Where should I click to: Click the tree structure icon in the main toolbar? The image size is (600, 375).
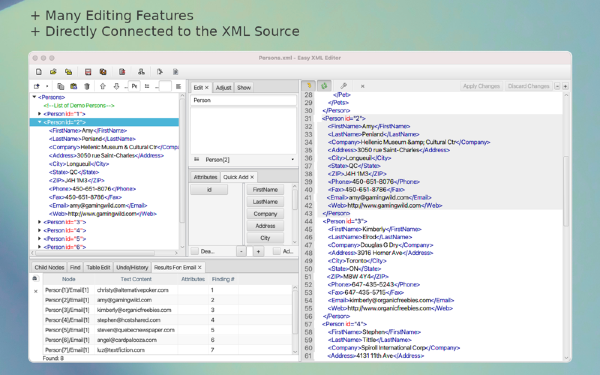coord(141,72)
